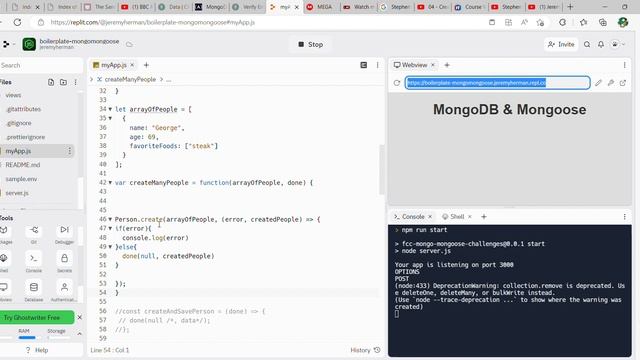This screenshot has height=360, width=640.
Task: Open the Debugger tool
Action: (64, 234)
